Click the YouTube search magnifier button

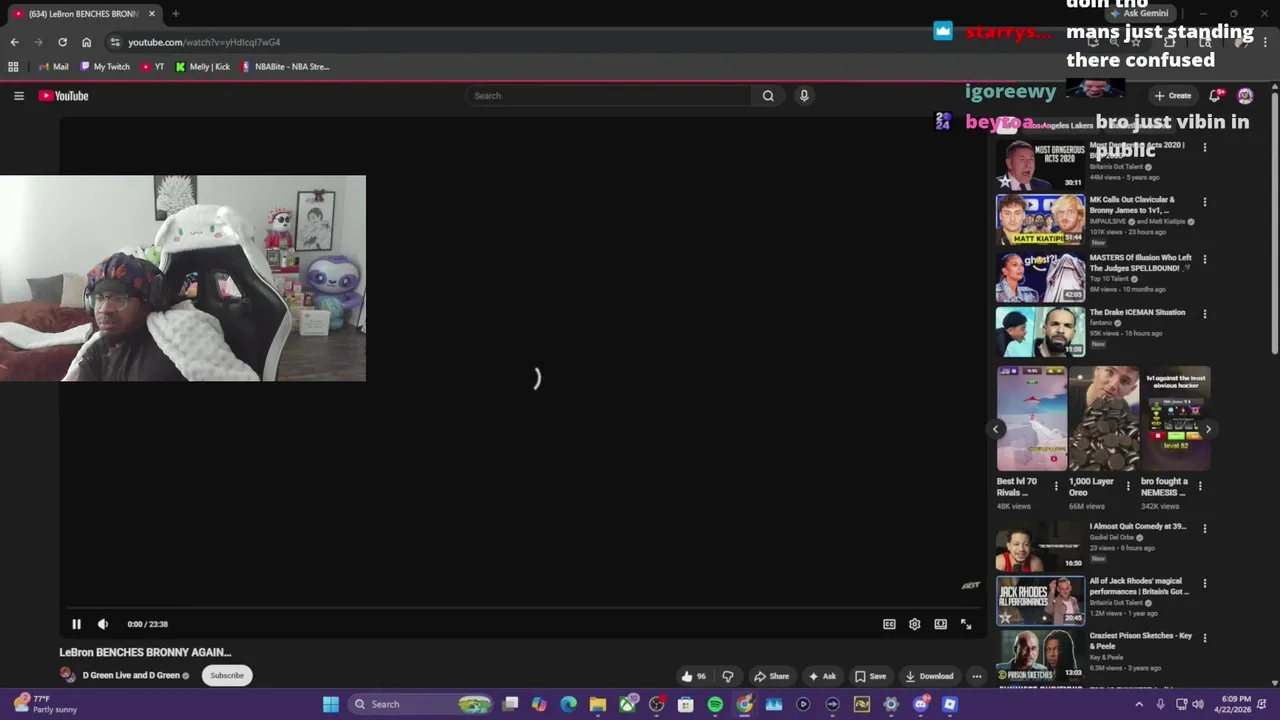pos(768,96)
